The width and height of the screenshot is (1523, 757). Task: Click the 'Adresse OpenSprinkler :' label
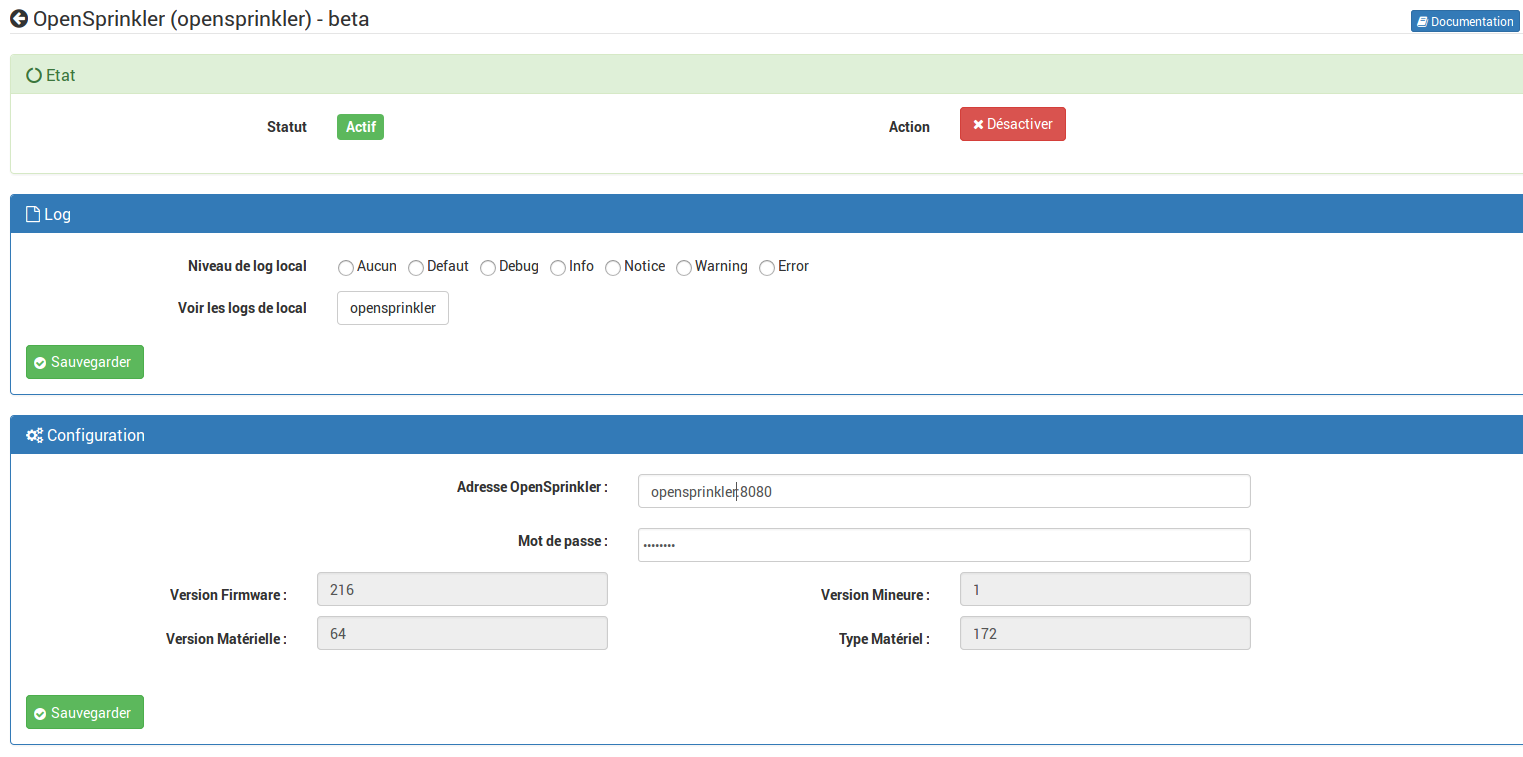(532, 487)
